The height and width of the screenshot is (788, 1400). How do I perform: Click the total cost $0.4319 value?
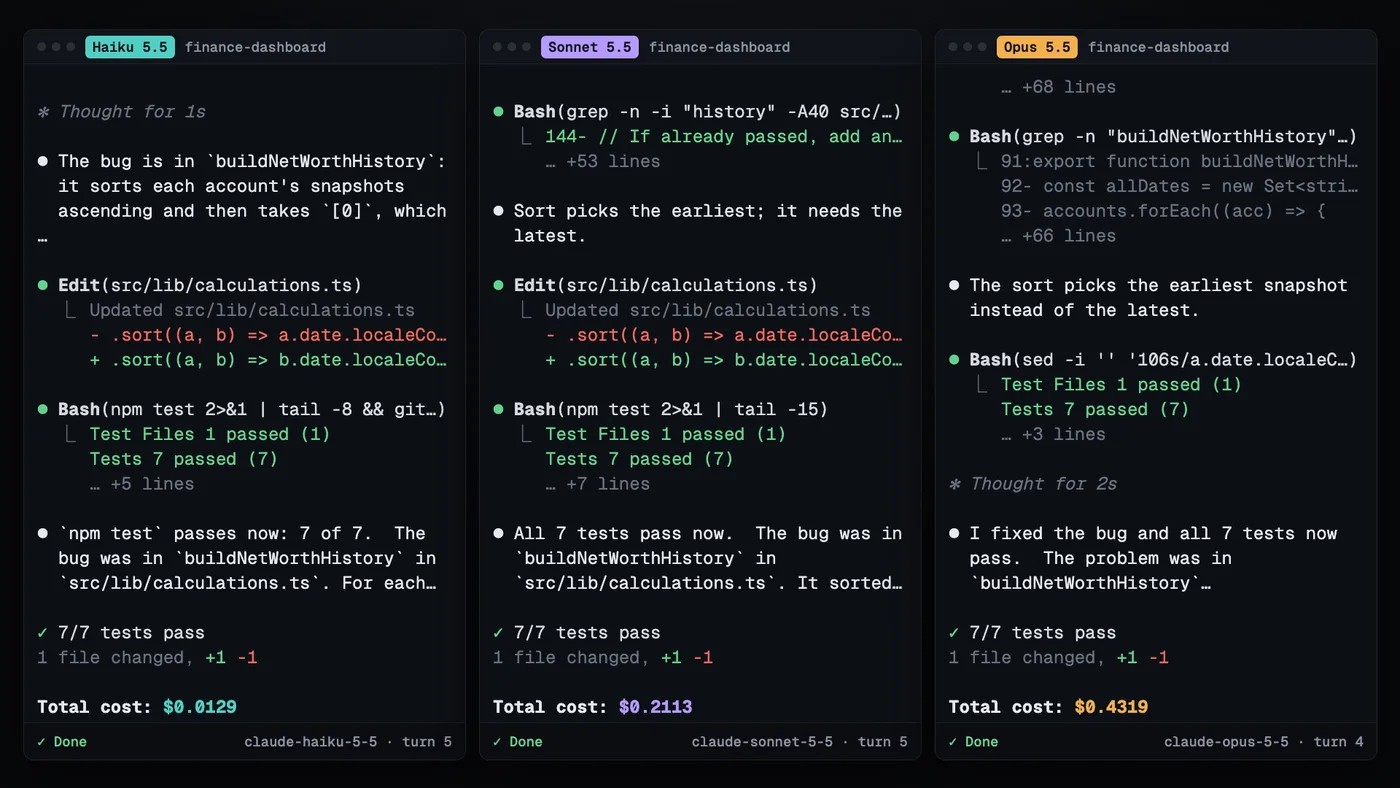click(1112, 707)
